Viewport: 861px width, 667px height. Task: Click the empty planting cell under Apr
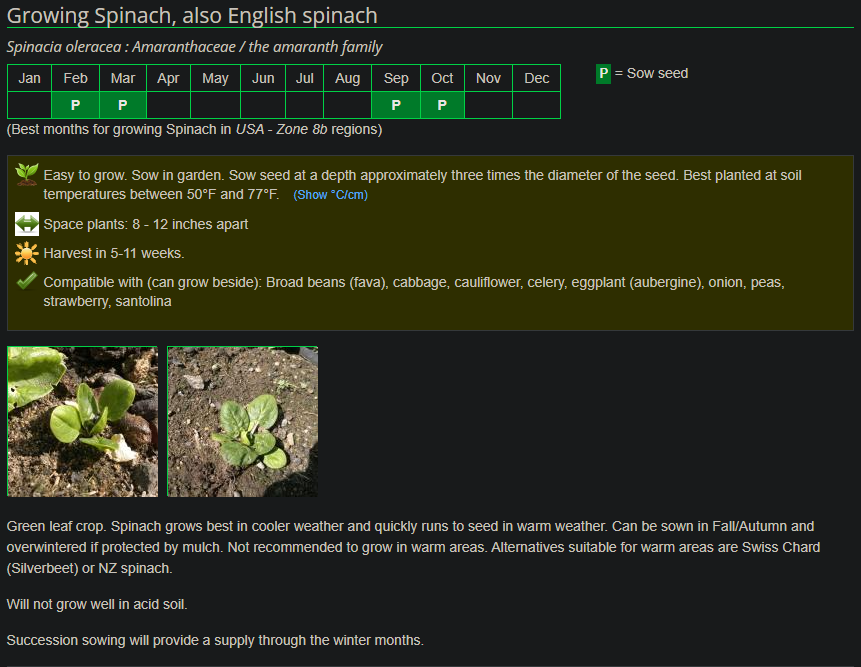point(168,105)
